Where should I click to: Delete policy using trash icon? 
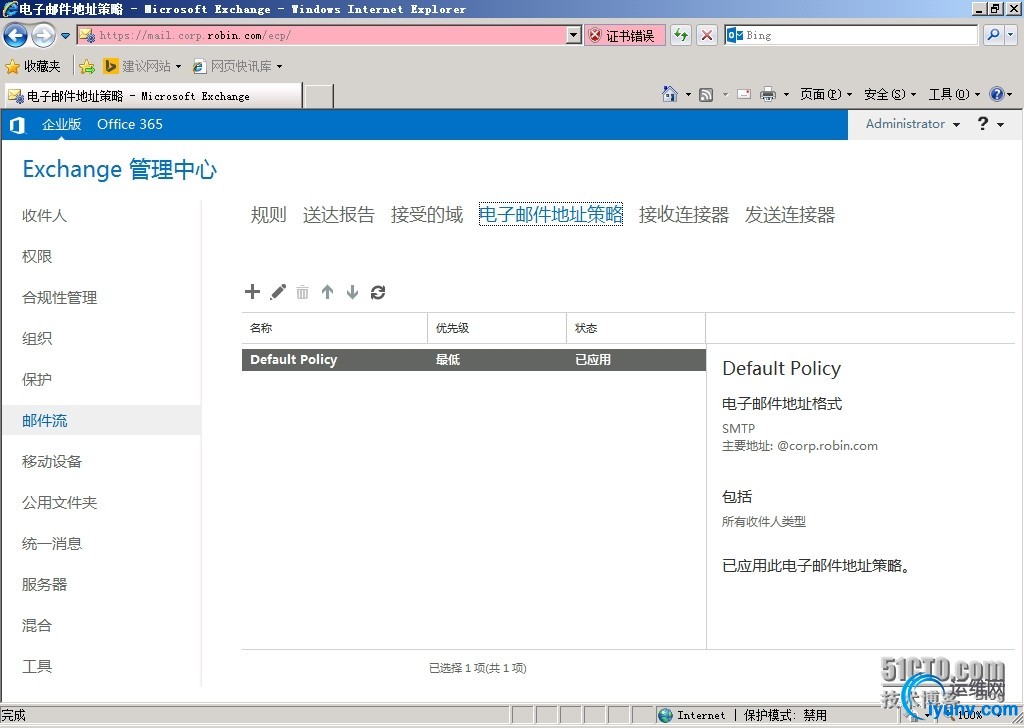(302, 292)
